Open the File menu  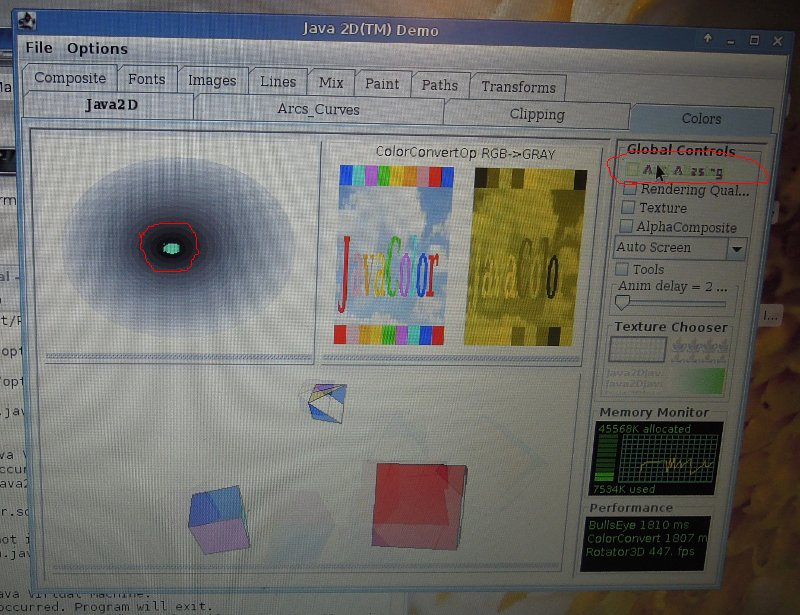39,48
